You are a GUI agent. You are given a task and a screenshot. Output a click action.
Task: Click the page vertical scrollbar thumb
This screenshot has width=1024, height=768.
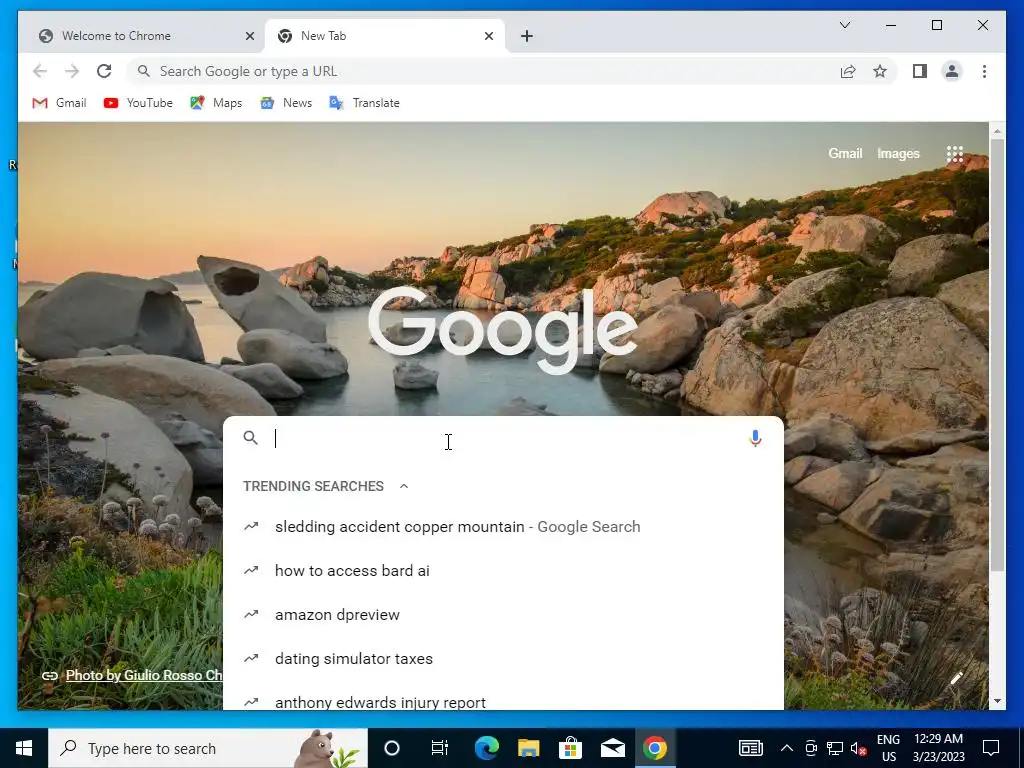click(x=997, y=356)
